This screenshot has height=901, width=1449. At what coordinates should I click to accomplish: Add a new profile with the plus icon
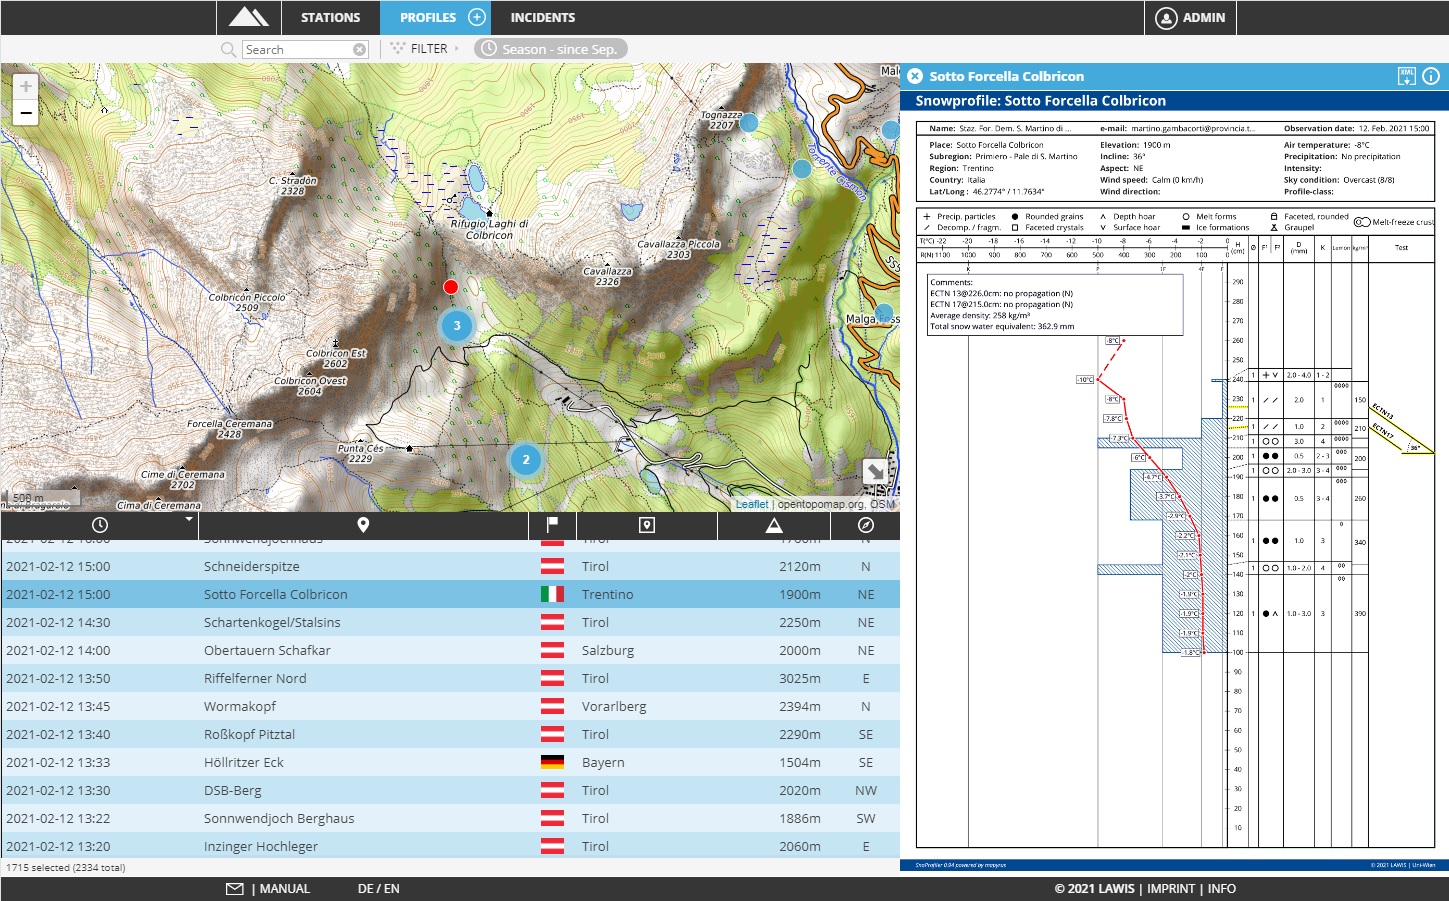click(477, 17)
